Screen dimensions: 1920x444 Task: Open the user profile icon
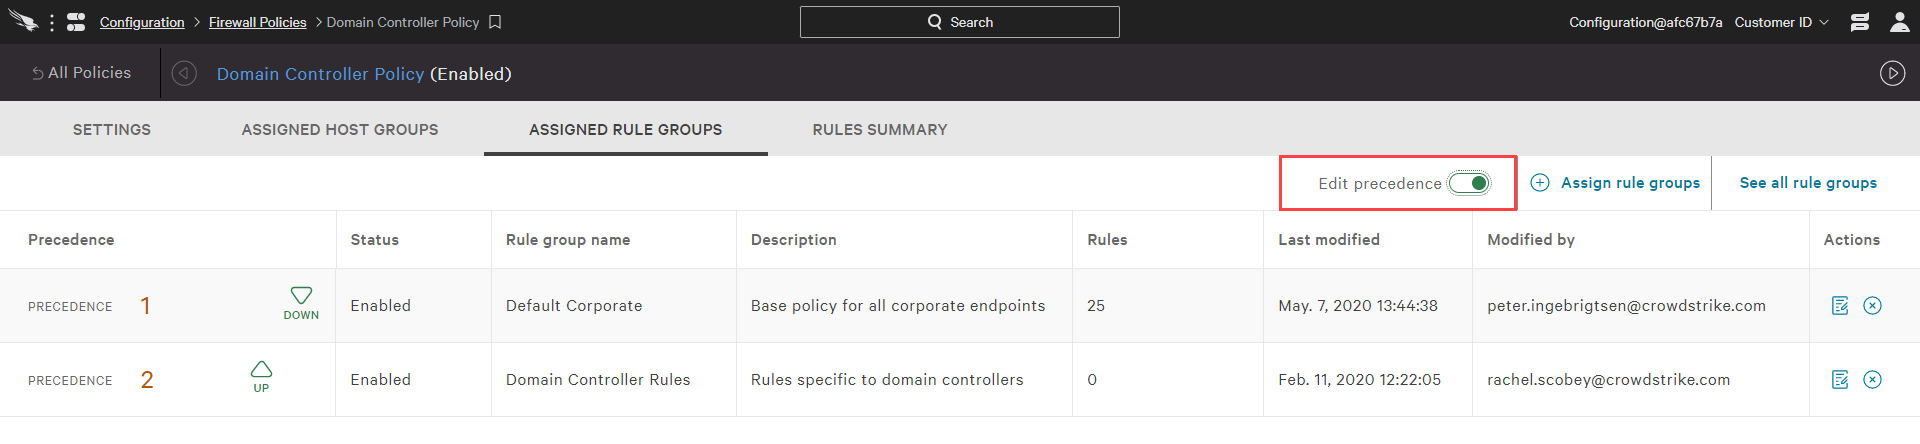pos(1900,22)
